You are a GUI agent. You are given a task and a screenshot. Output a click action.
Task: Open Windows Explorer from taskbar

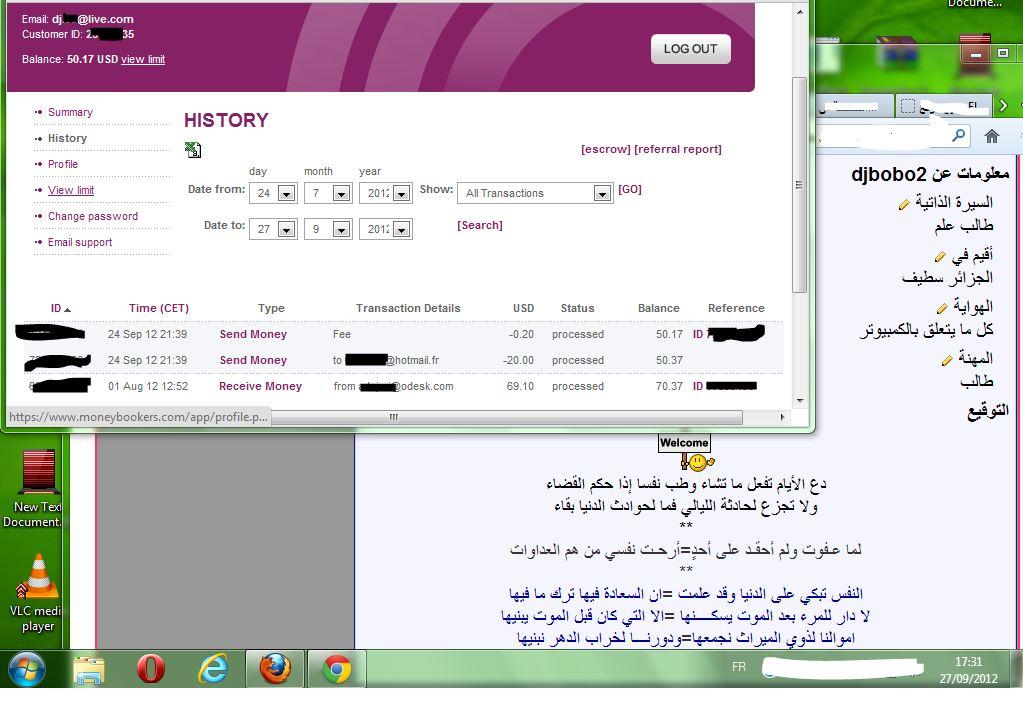pos(89,670)
